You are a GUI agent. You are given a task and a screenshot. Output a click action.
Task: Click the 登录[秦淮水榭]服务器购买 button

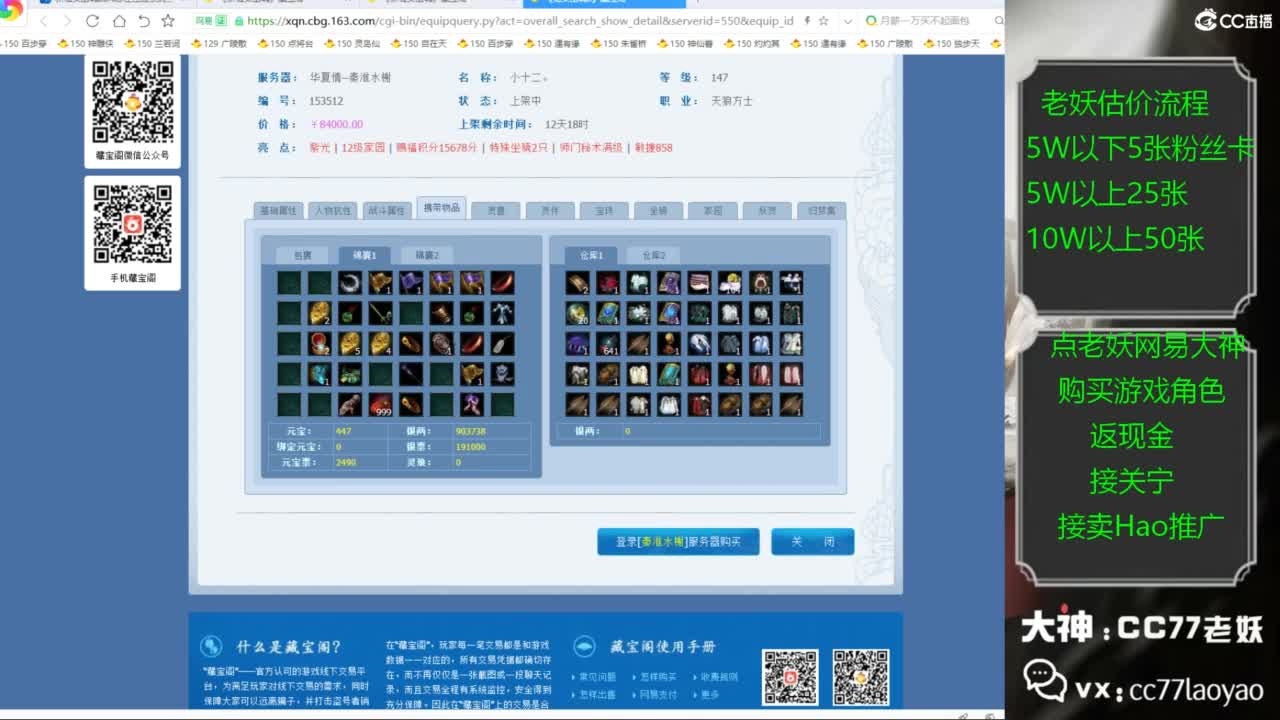click(x=678, y=540)
